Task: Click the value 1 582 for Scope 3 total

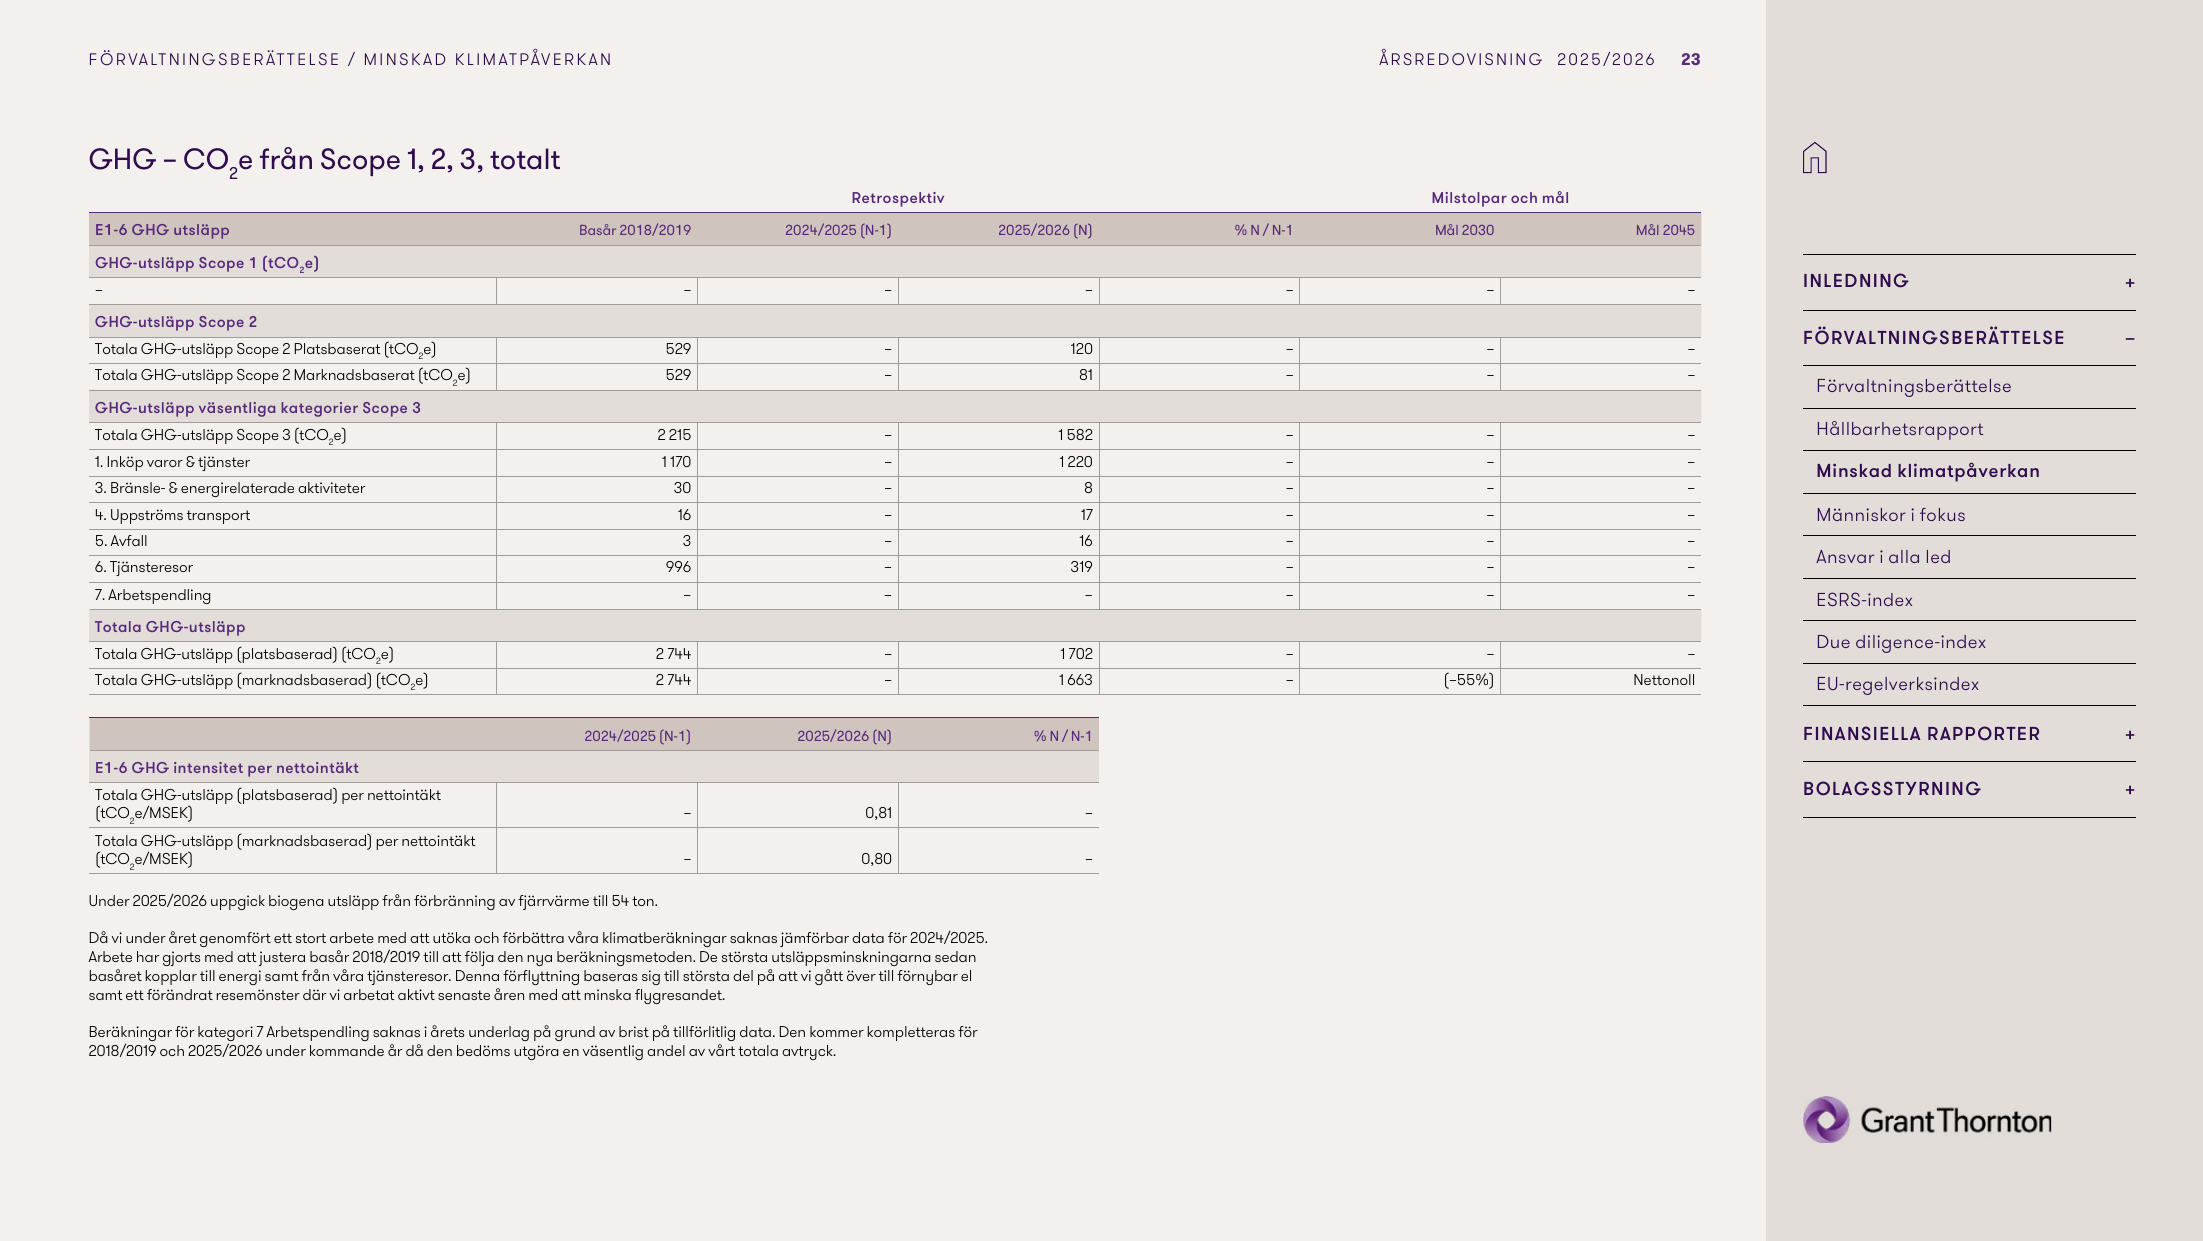Action: (1075, 435)
